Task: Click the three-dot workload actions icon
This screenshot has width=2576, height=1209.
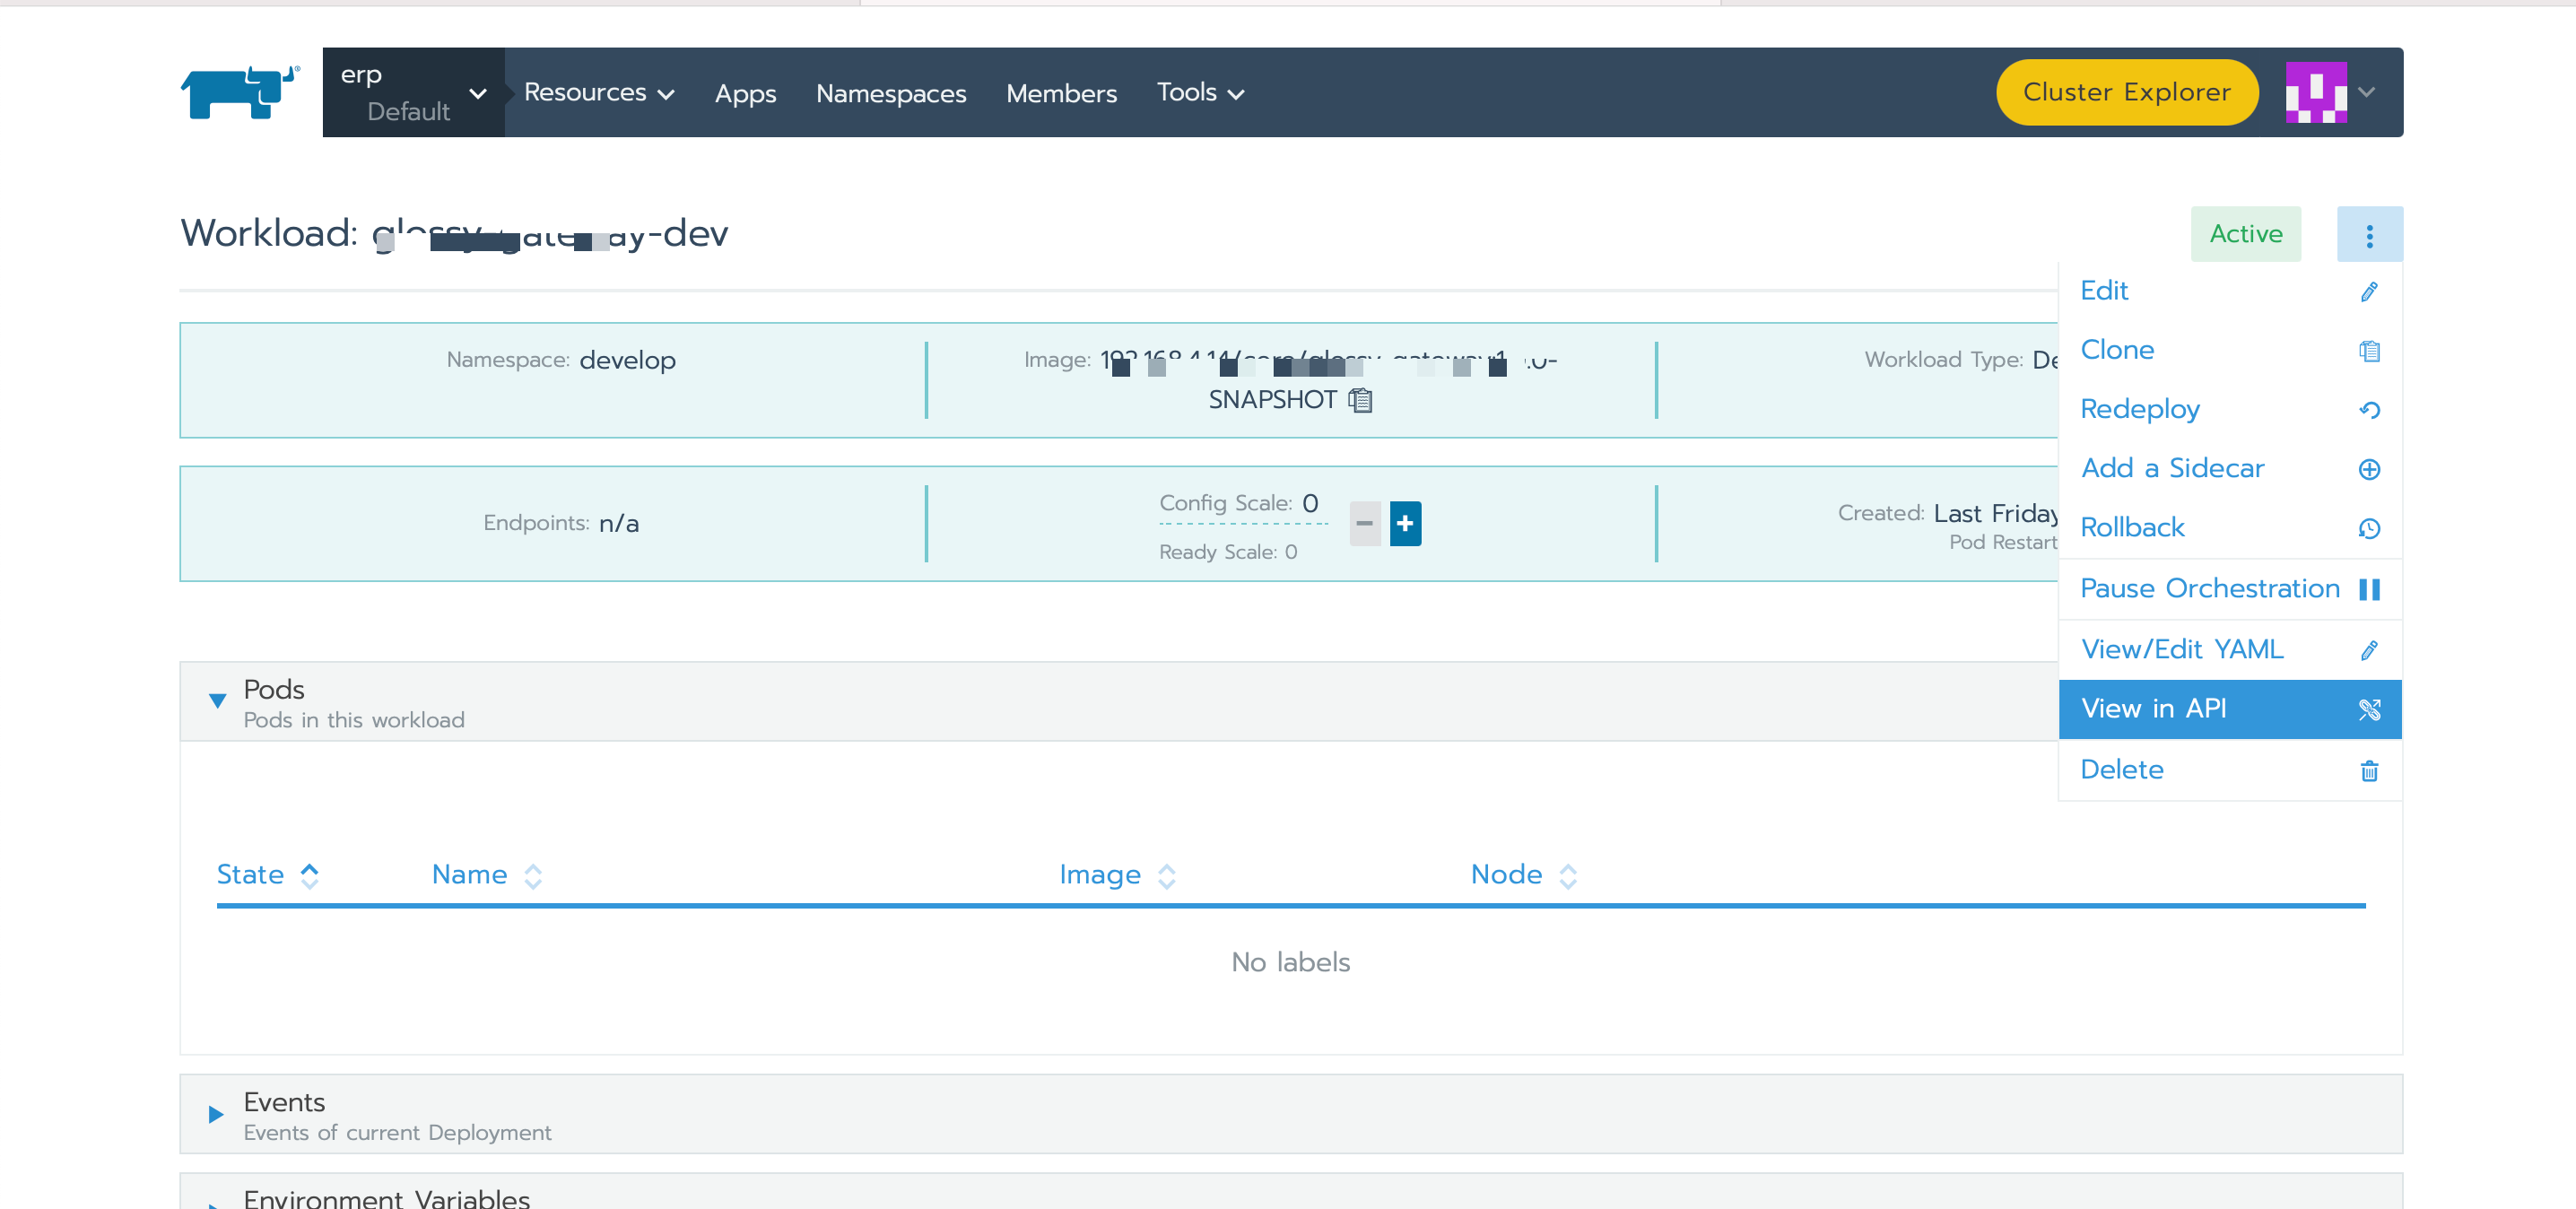Action: click(2368, 235)
